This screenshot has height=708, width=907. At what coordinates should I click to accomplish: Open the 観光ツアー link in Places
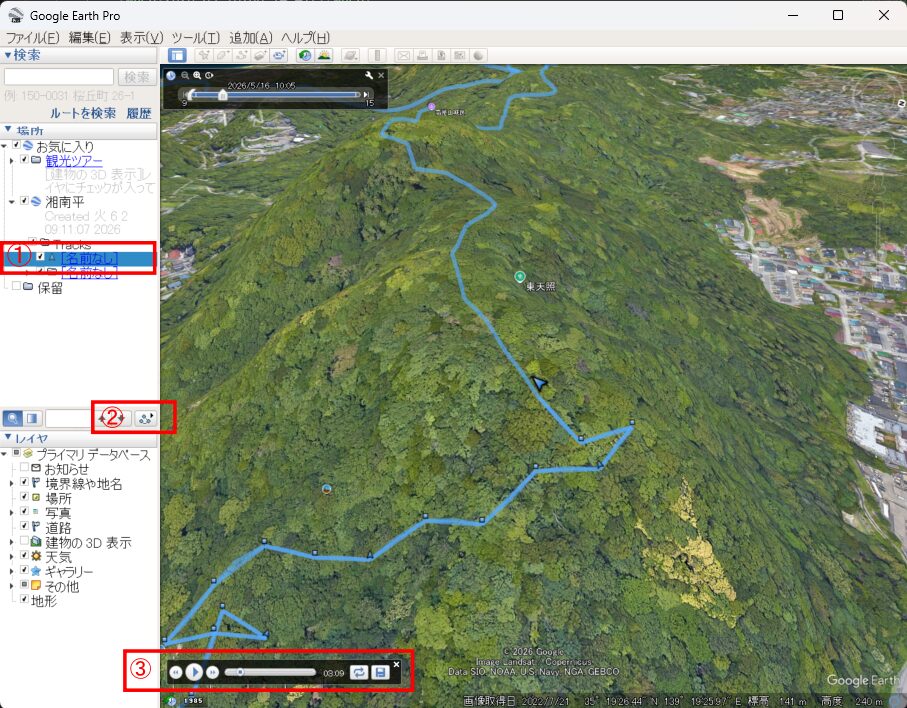74,160
